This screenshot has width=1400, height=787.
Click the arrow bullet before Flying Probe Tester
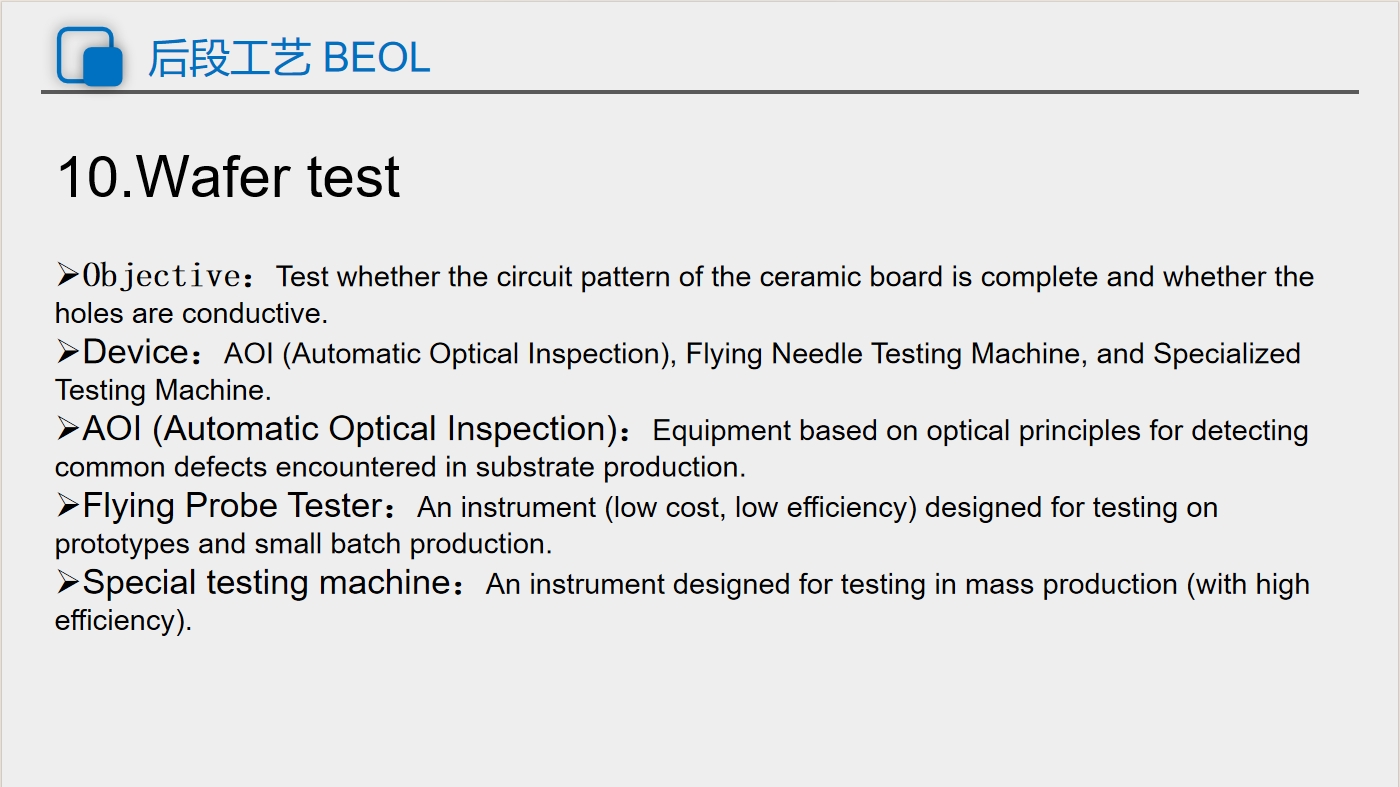pos(67,506)
